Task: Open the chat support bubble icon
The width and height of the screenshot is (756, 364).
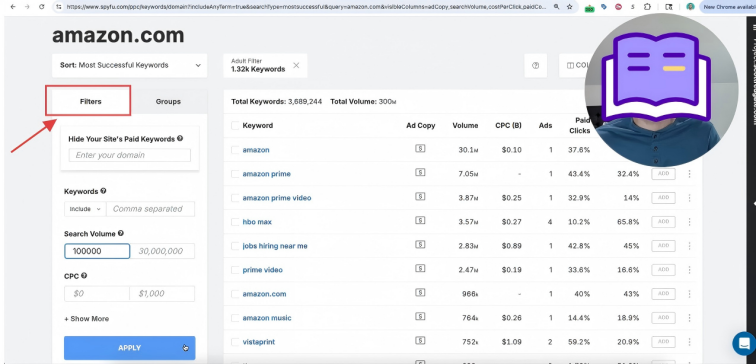Action: [x=744, y=343]
